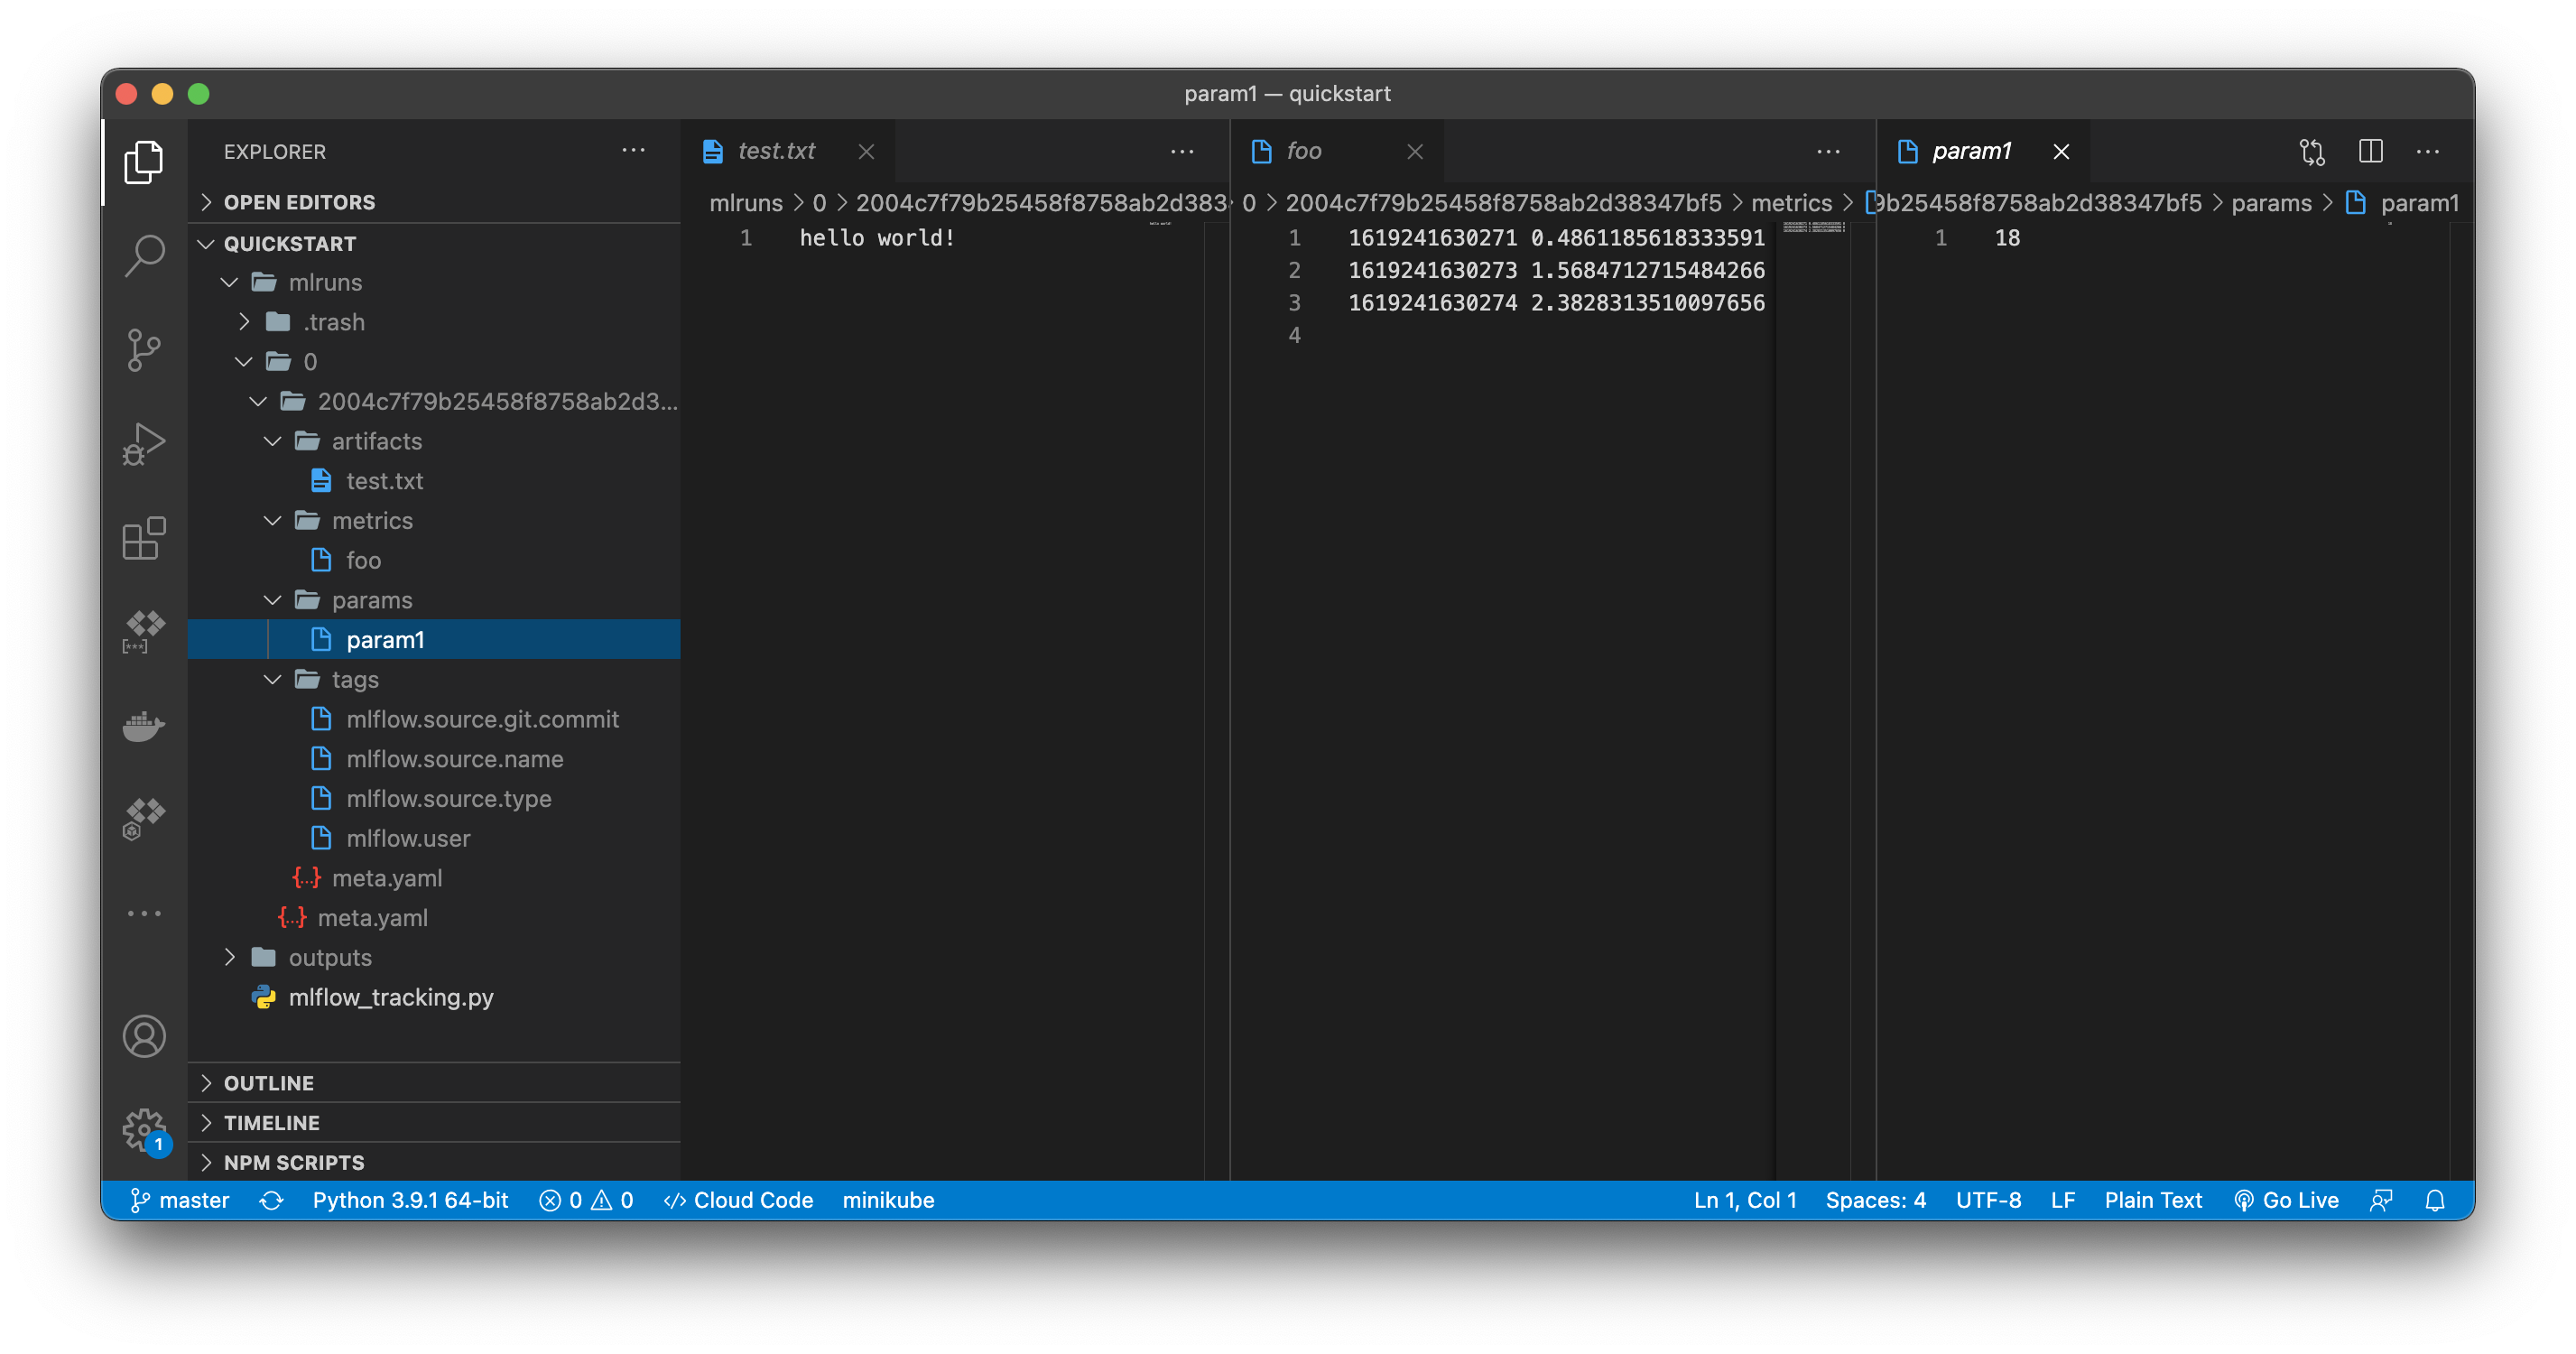Click the synchronize changes icon in status bar
The width and height of the screenshot is (2576, 1354).
pyautogui.click(x=271, y=1200)
